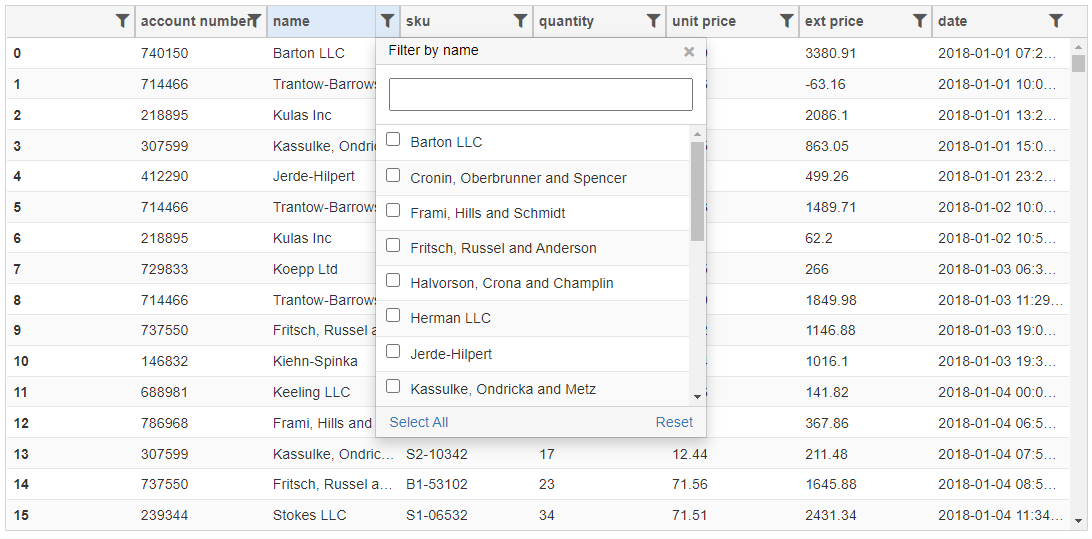Click Select All in filter popup
This screenshot has width=1092, height=539.
pyautogui.click(x=419, y=422)
